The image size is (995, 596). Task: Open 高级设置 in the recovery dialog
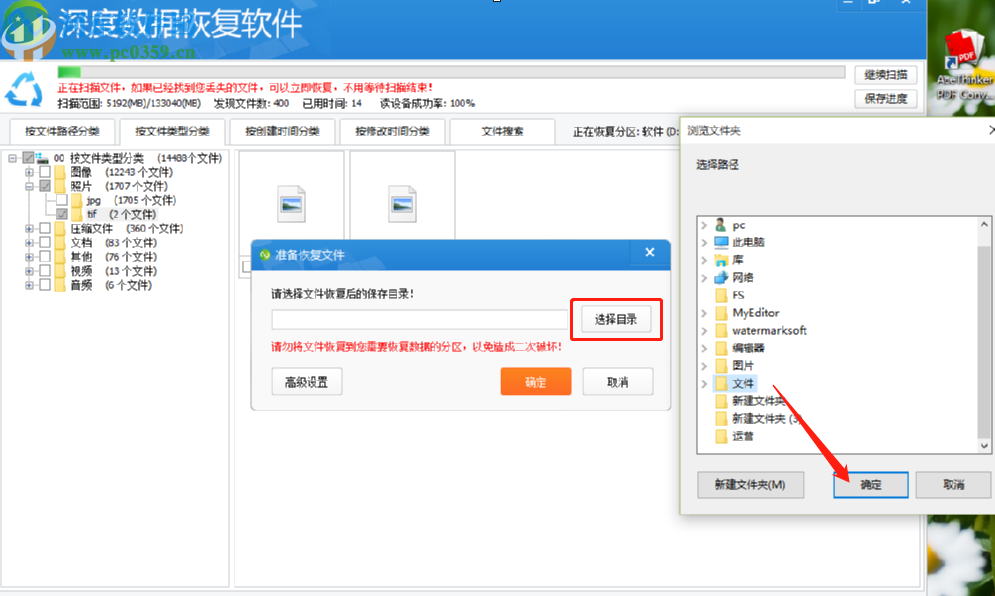[x=306, y=381]
